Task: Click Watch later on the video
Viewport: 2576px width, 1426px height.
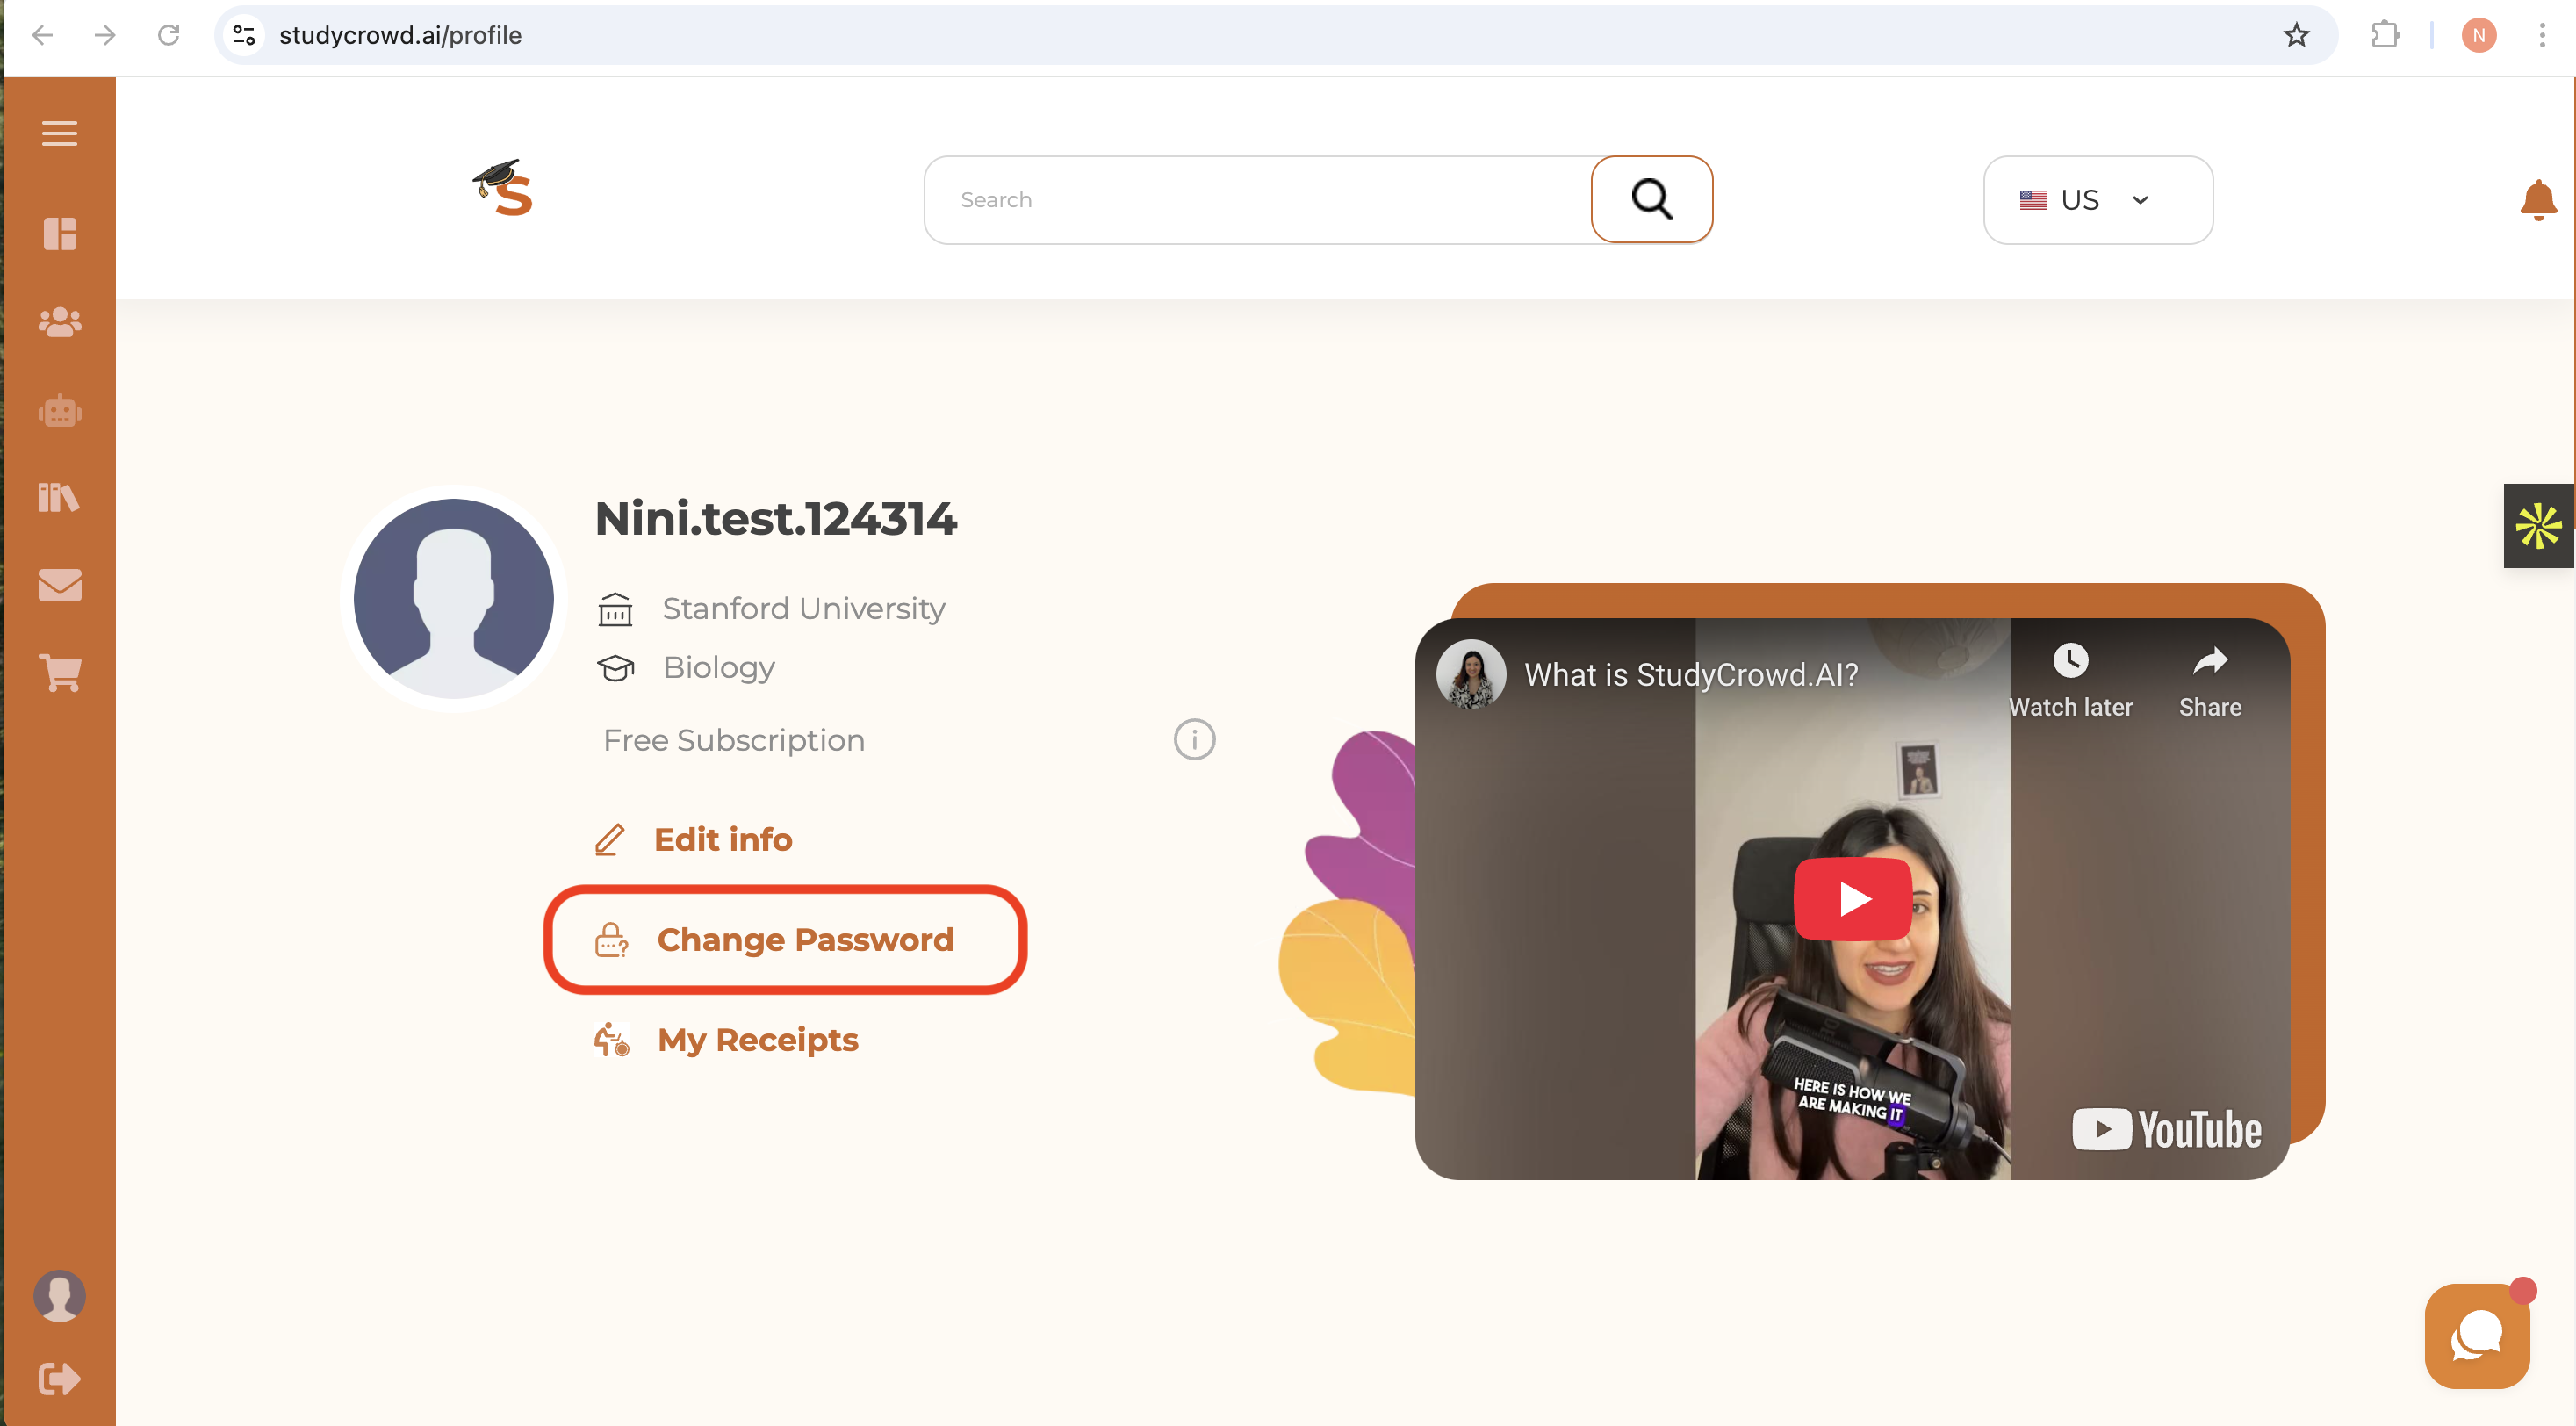Action: 2070,680
